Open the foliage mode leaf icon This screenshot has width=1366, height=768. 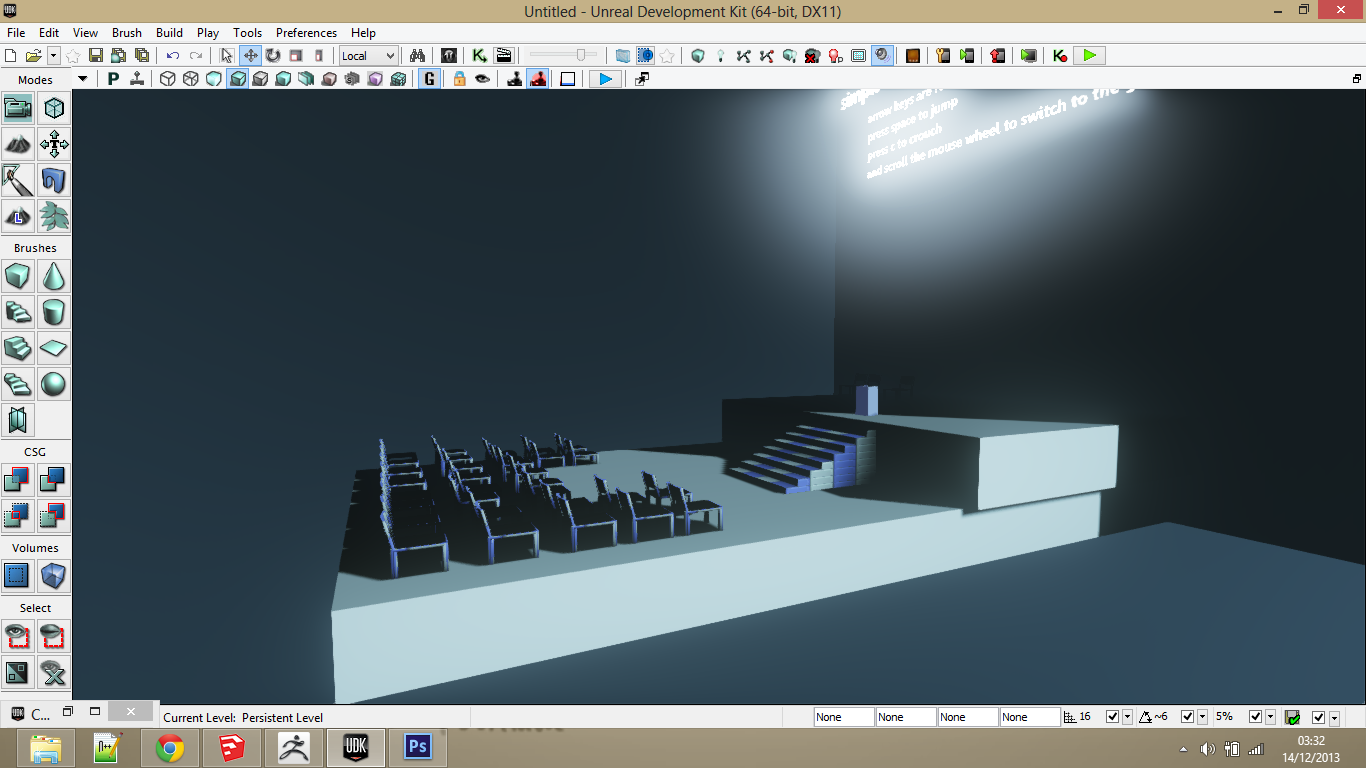click(x=53, y=216)
